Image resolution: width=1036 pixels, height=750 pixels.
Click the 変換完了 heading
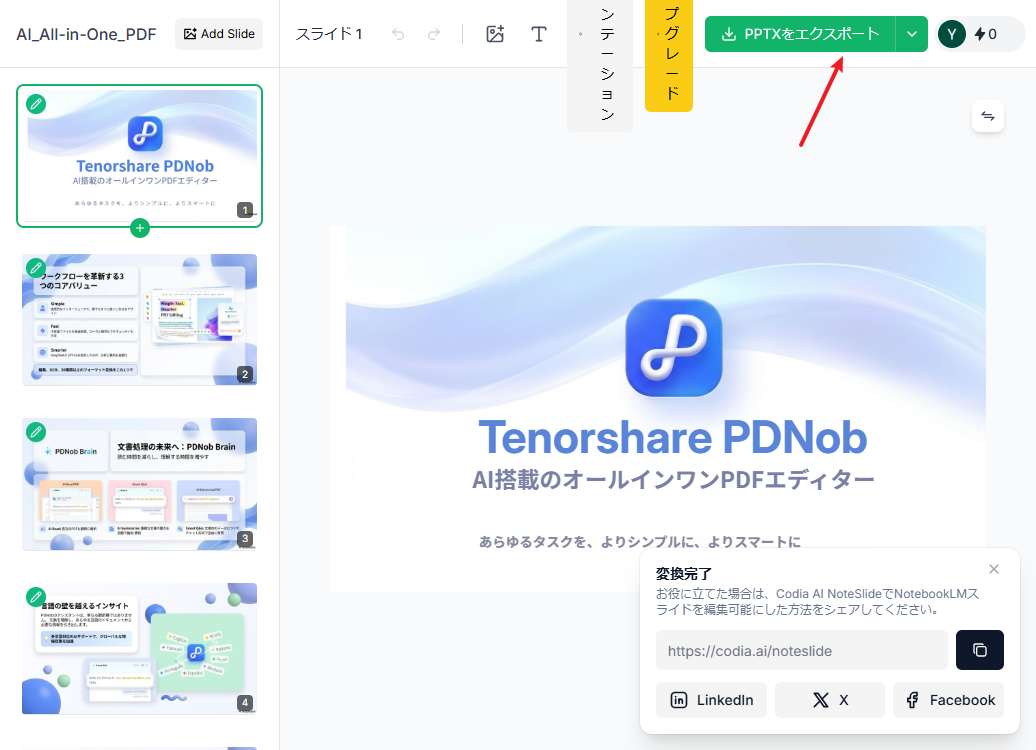tap(683, 574)
